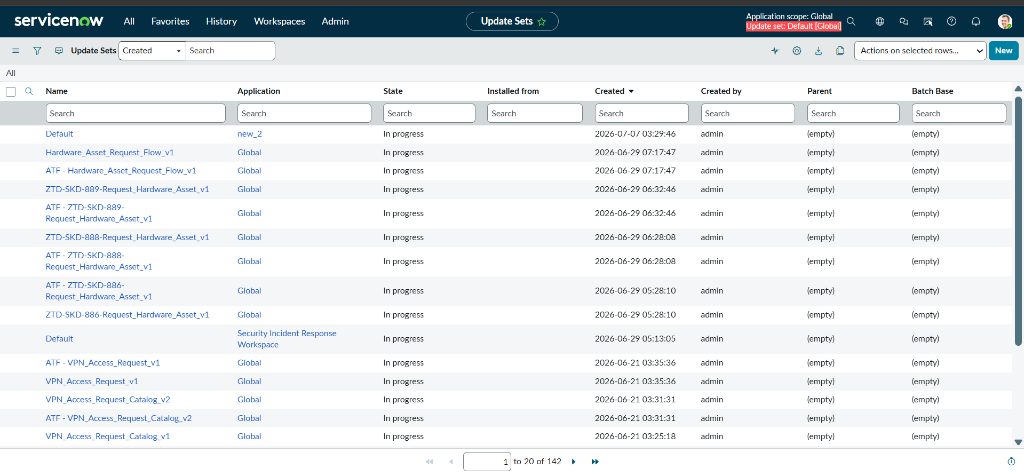Open the scope globe picker icon
Screen dimensions: 1024x472
coord(880,22)
